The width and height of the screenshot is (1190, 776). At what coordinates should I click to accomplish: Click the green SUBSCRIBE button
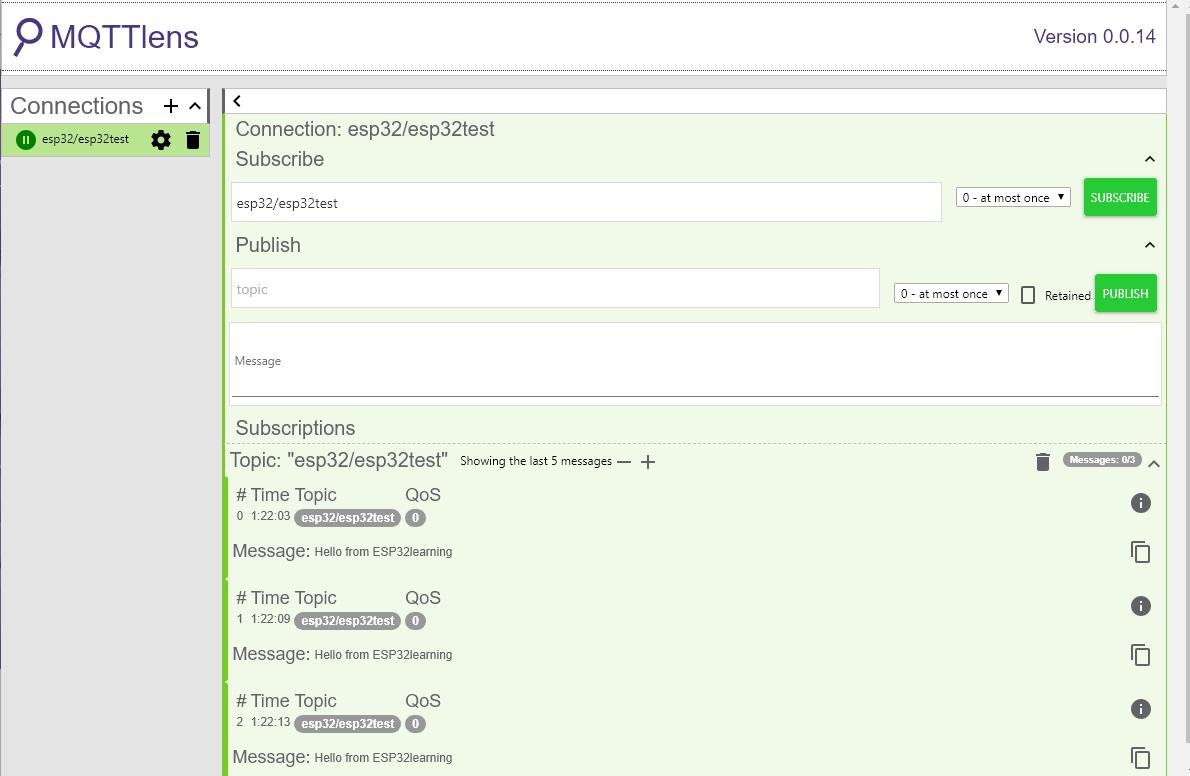pyautogui.click(x=1120, y=198)
